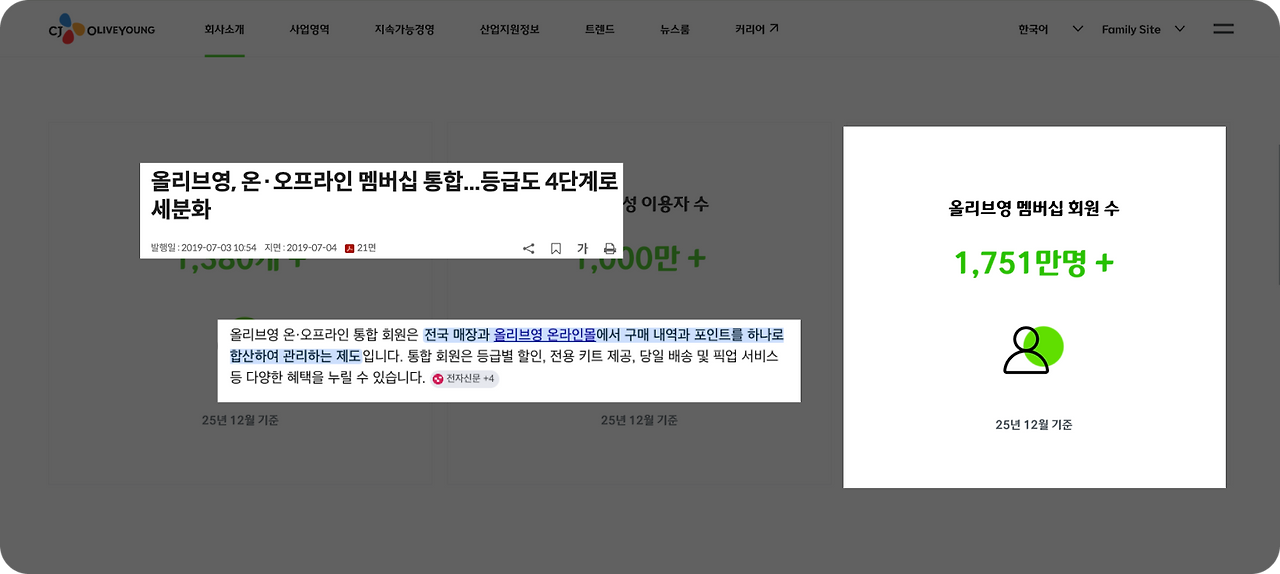
Task: Click the 전자신문 +4 source chip
Action: (465, 379)
